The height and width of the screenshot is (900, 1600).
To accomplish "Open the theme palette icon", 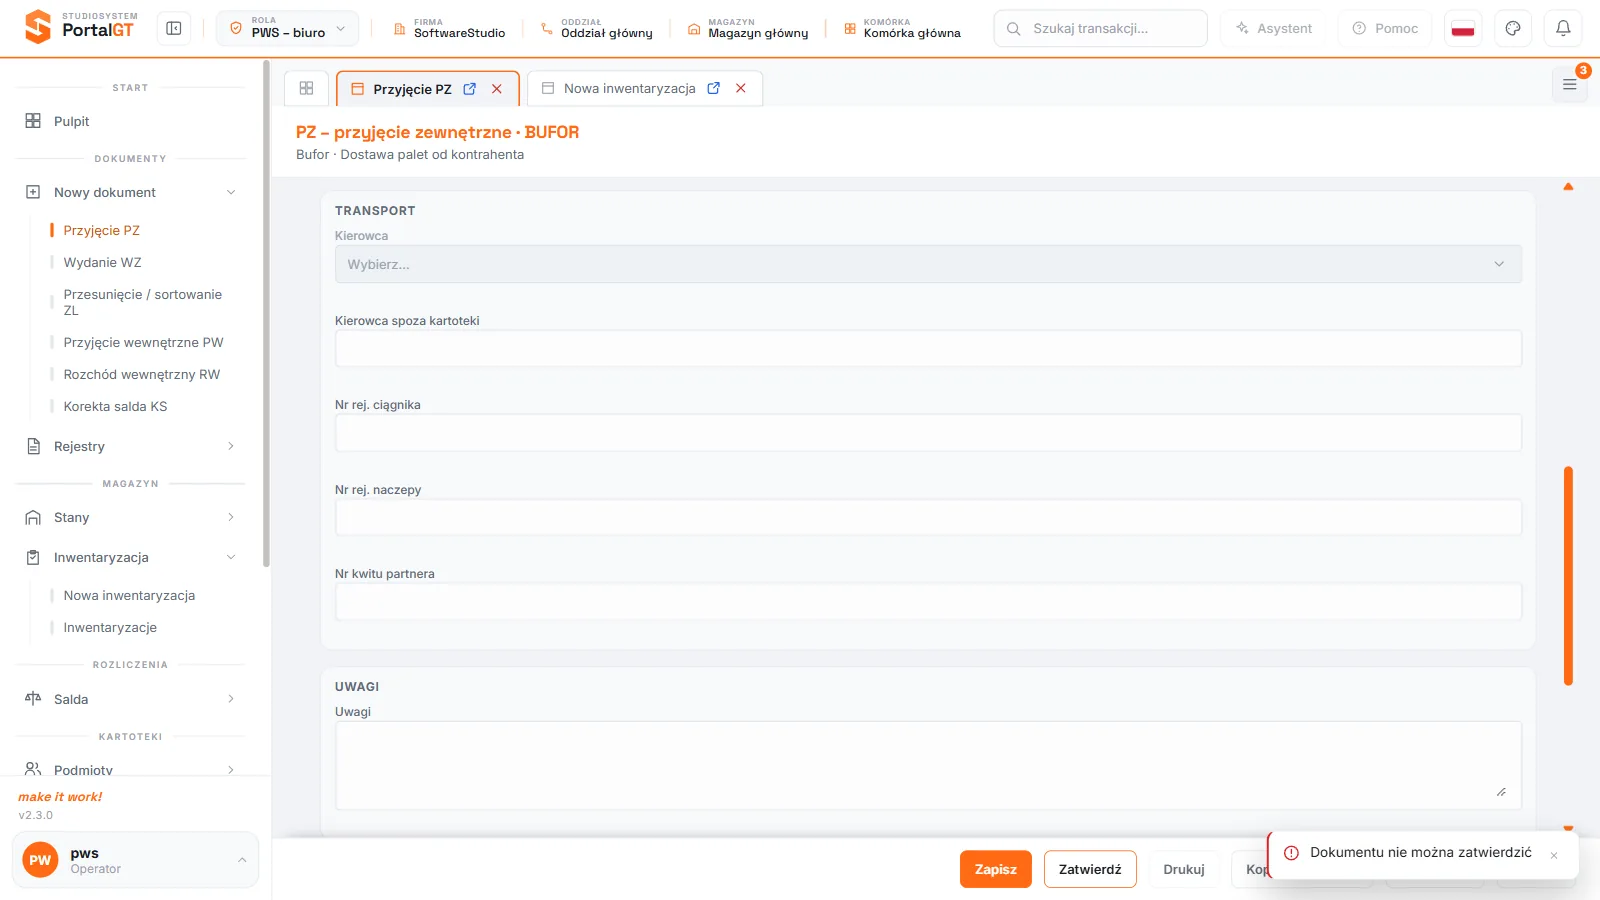I will (1513, 28).
